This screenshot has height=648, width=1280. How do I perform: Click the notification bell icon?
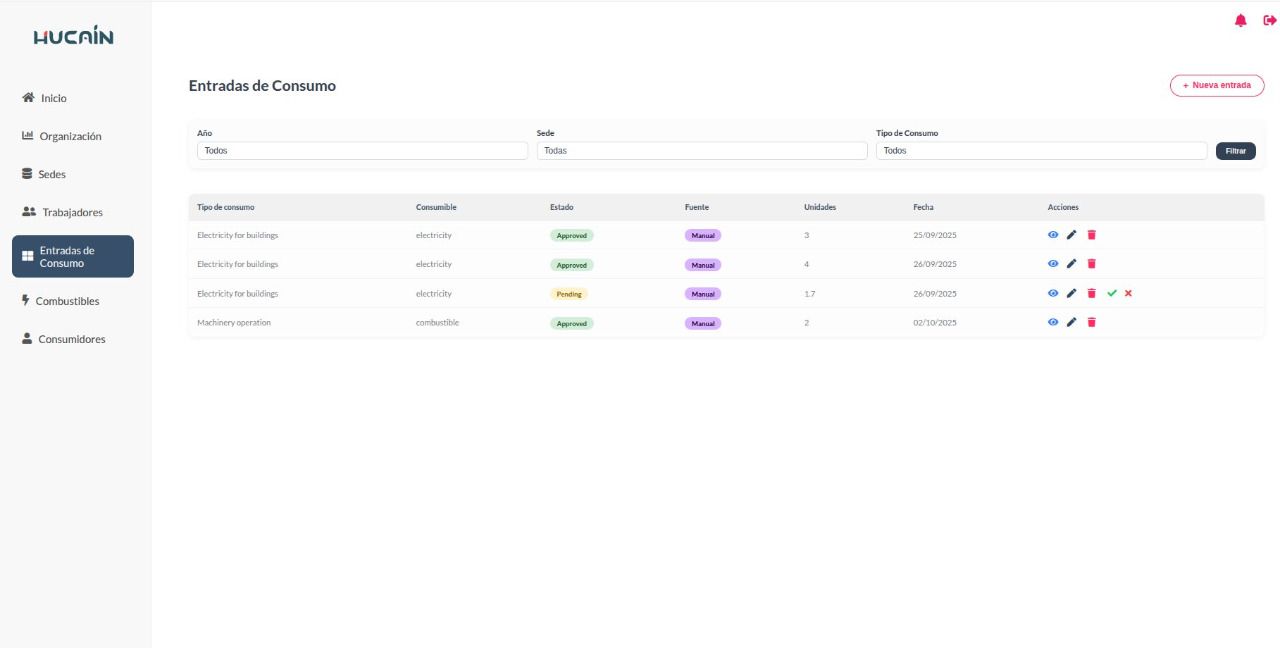1240,21
